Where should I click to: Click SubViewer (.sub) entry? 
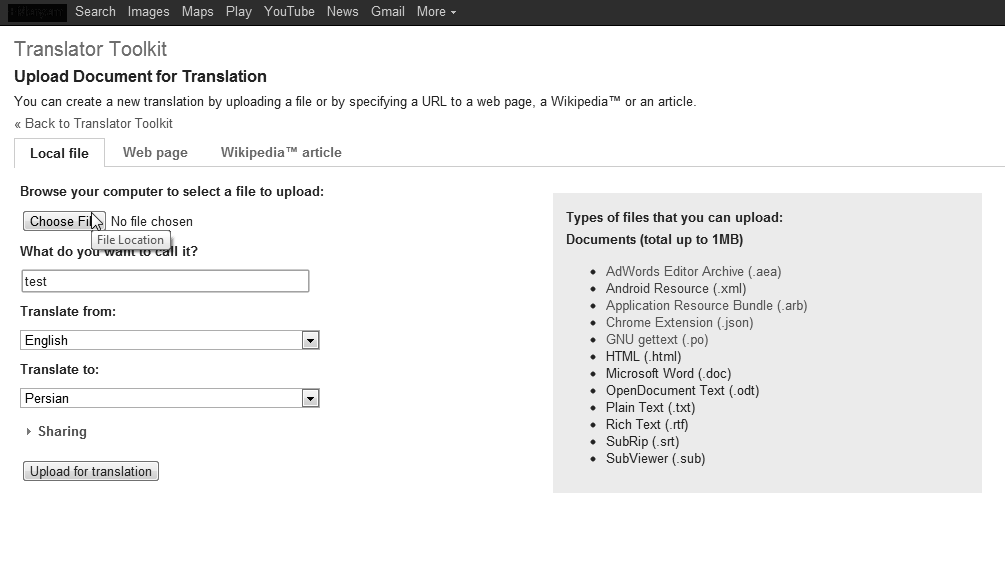click(x=656, y=459)
